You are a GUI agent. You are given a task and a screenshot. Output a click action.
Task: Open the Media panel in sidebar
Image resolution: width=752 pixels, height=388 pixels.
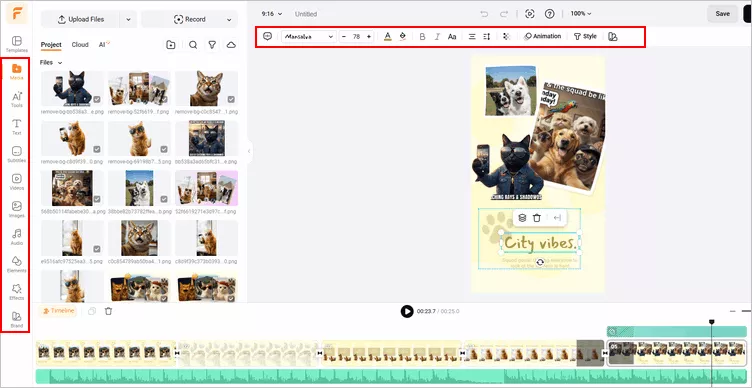[17, 71]
